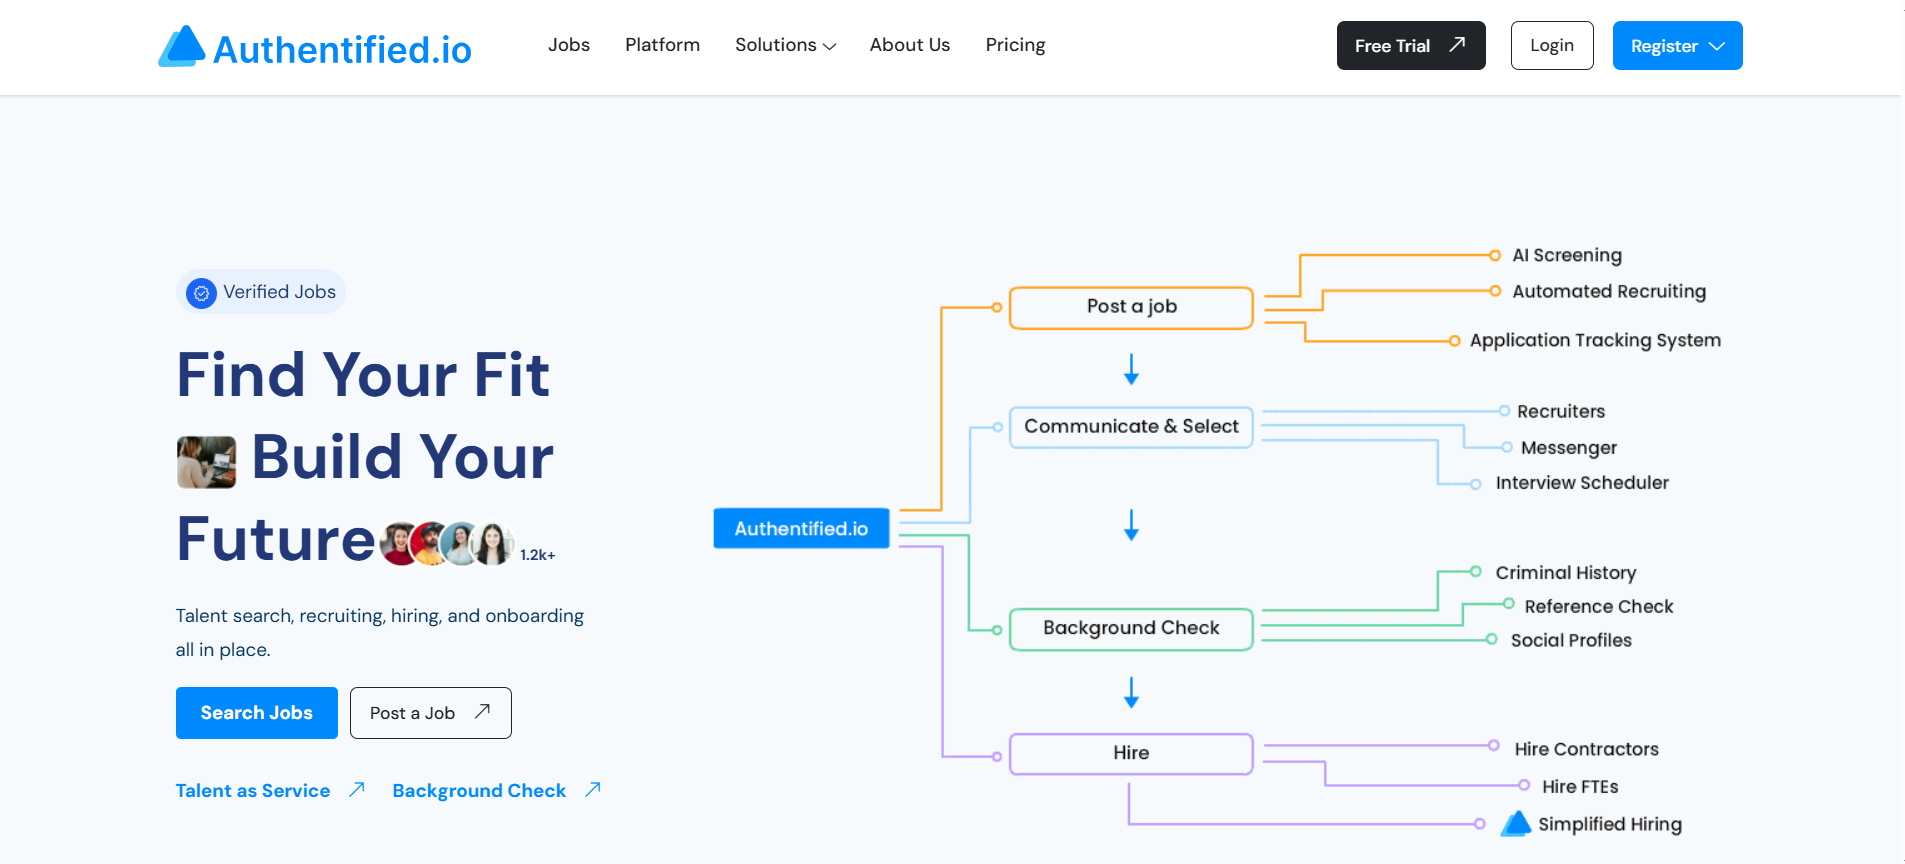Click the arrow icon on Post a Job button
The height and width of the screenshot is (864, 1905).
click(482, 712)
